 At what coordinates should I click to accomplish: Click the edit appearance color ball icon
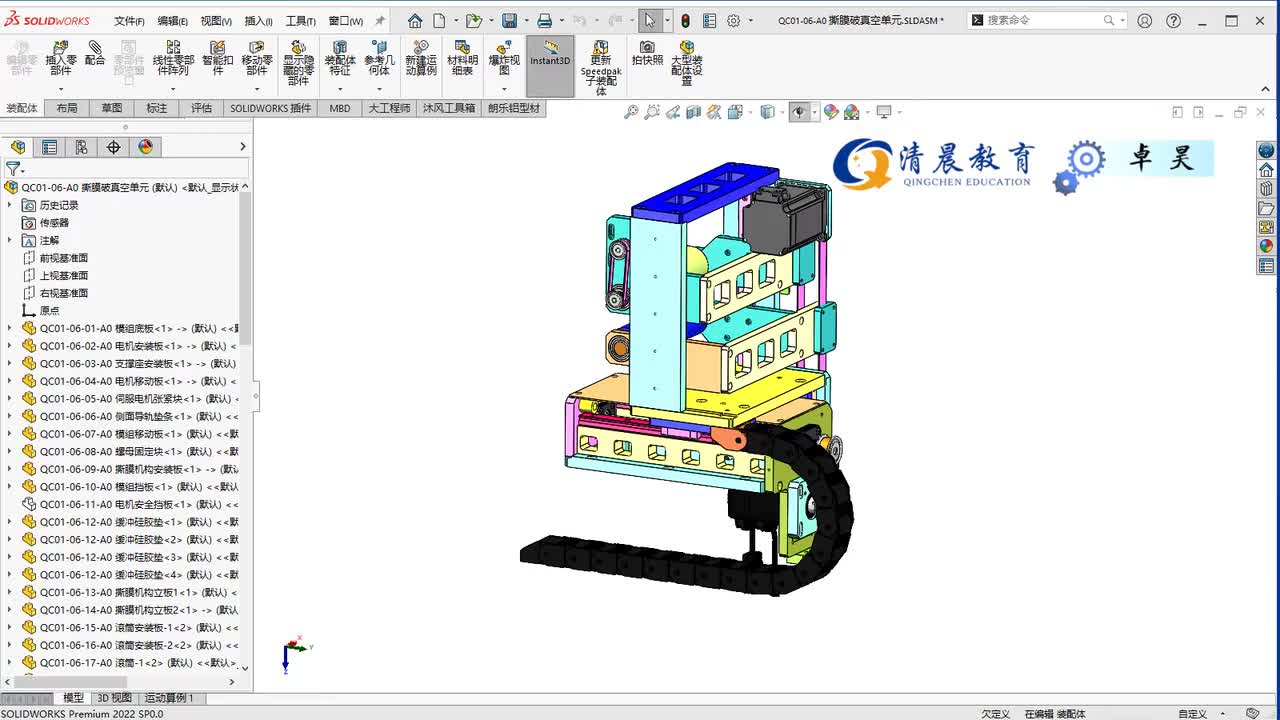click(831, 112)
